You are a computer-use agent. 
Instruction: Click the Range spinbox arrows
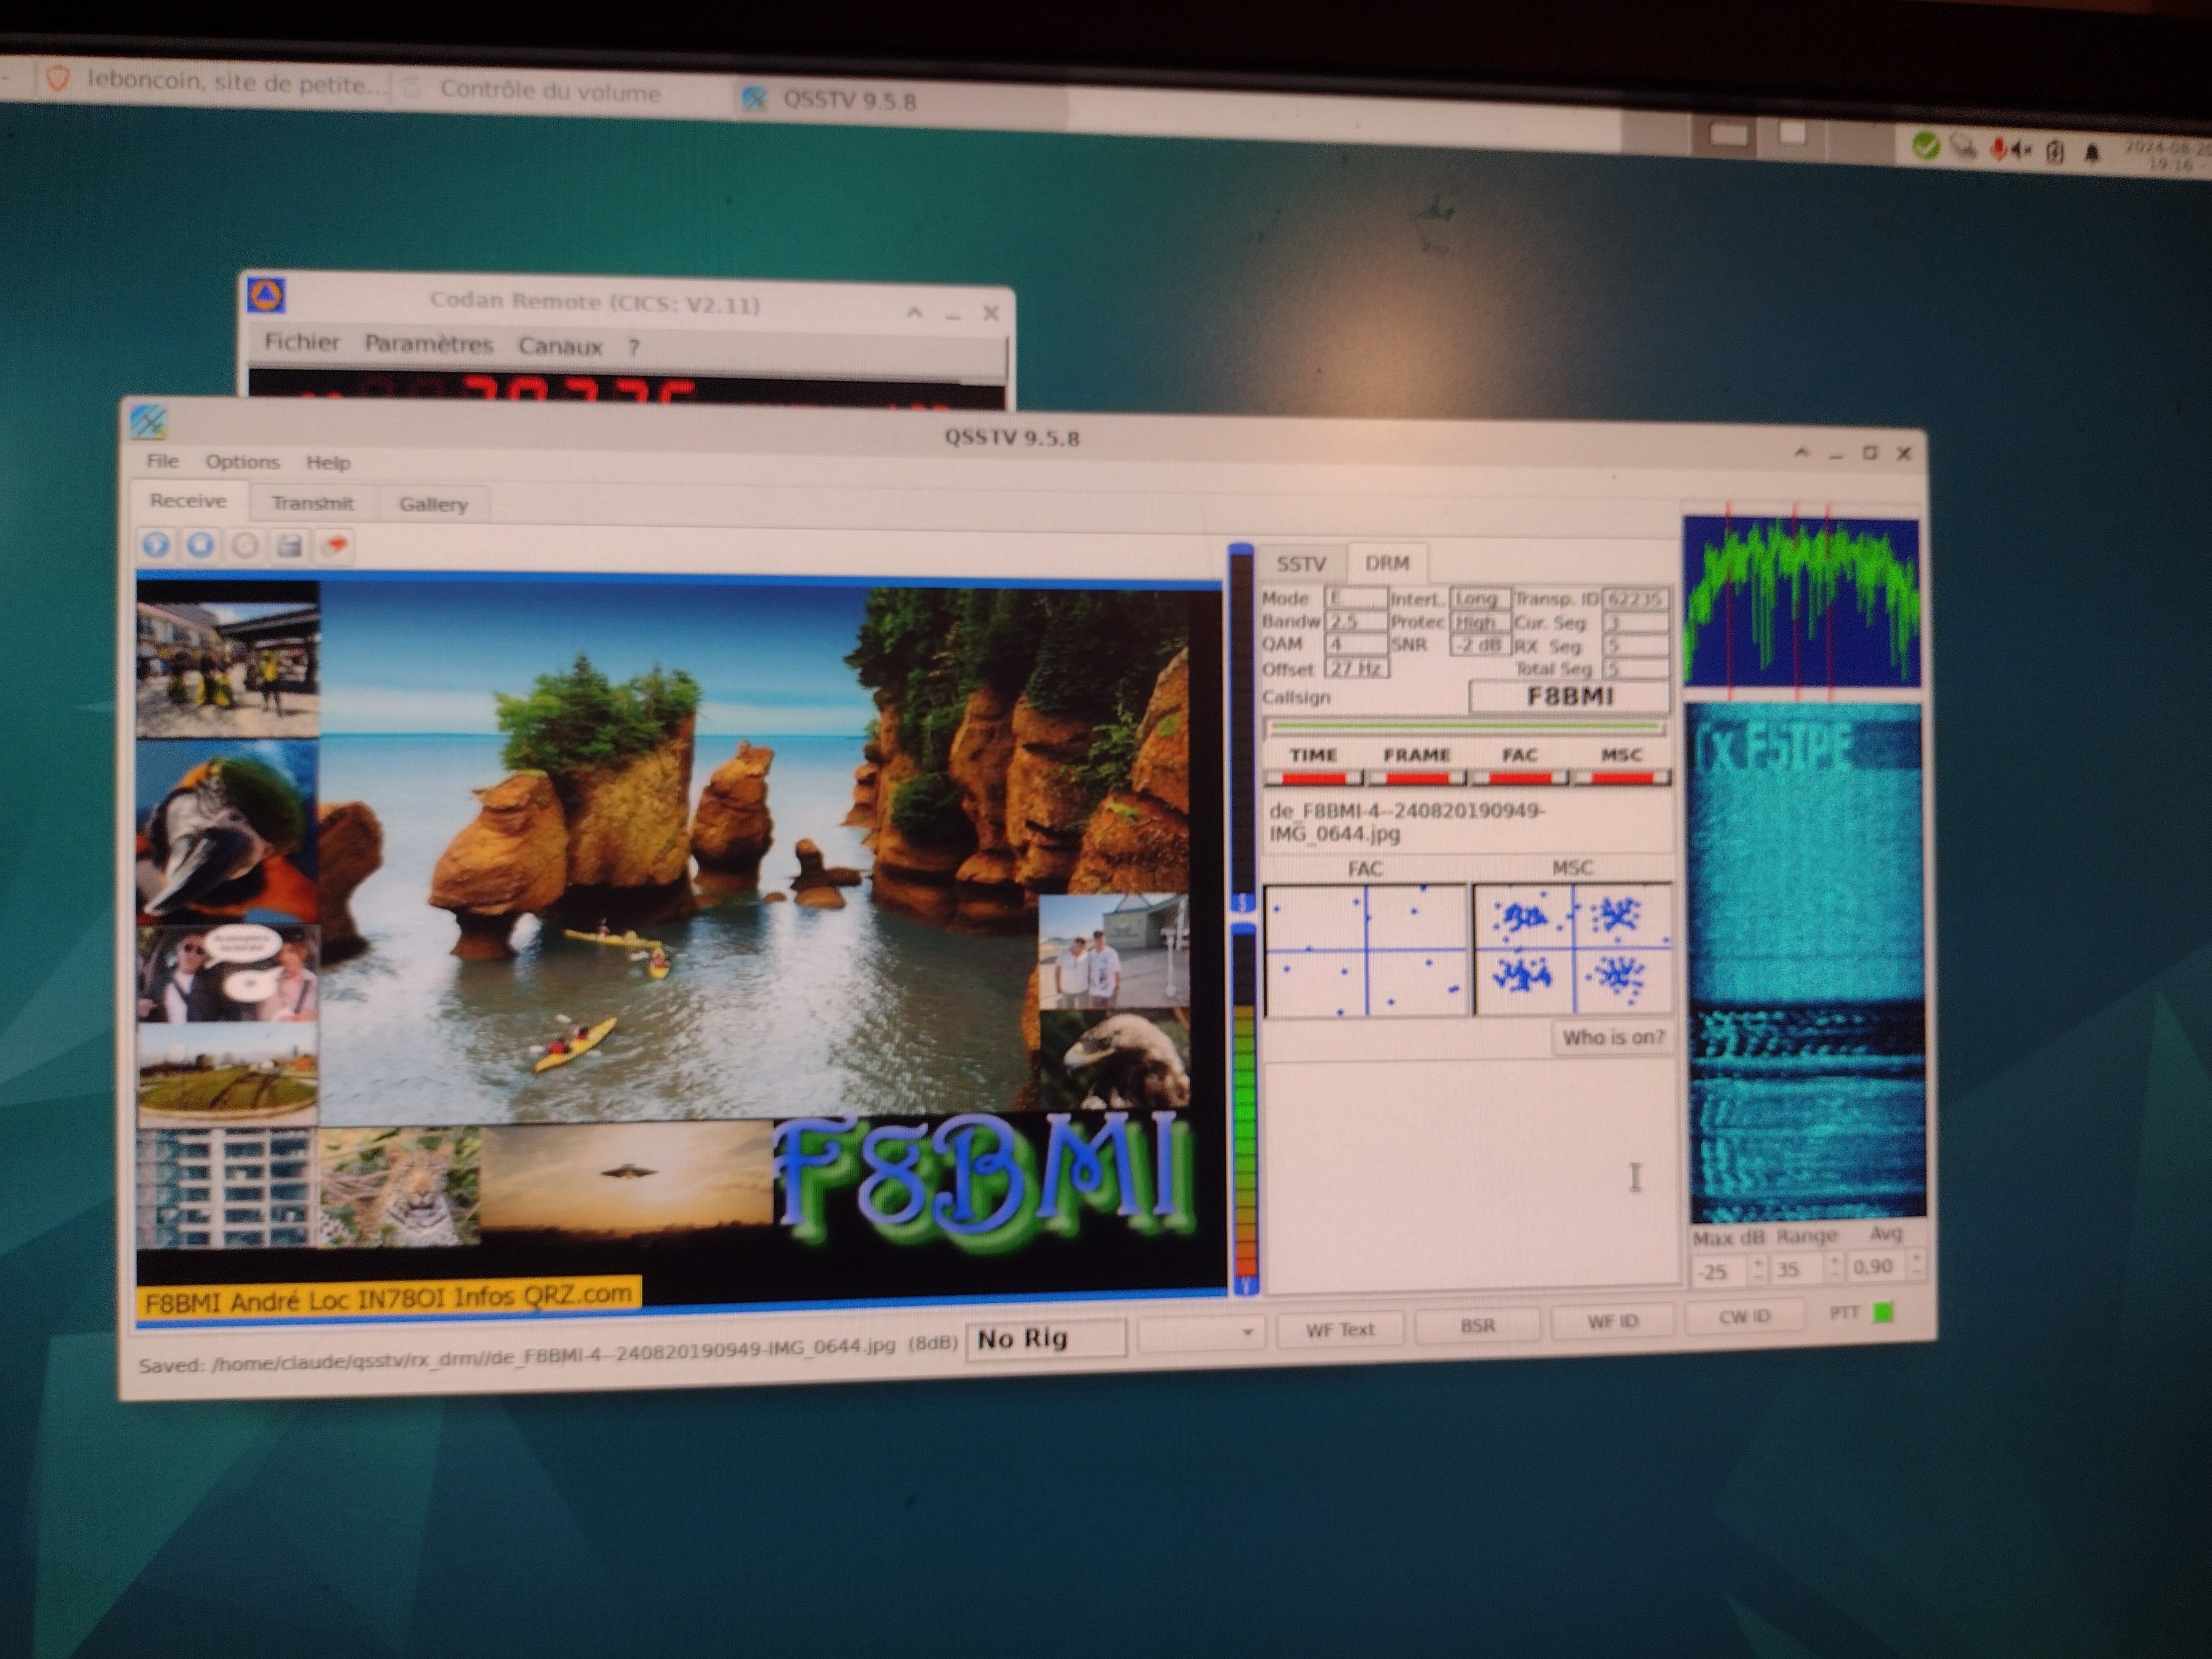pos(1834,1267)
